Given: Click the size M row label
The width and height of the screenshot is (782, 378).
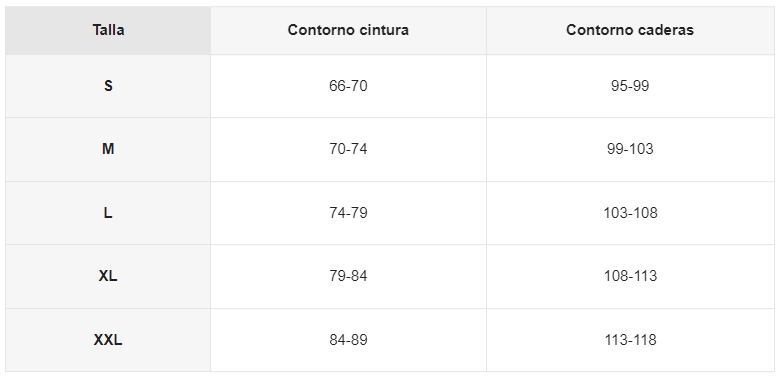Looking at the screenshot, I should 108,150.
